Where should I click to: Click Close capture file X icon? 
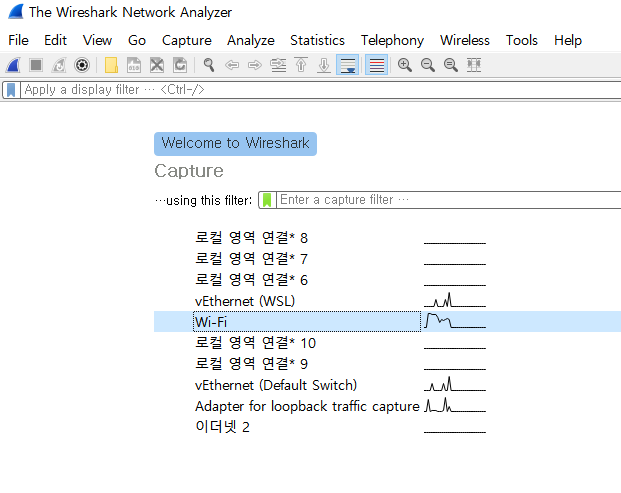tap(157, 65)
